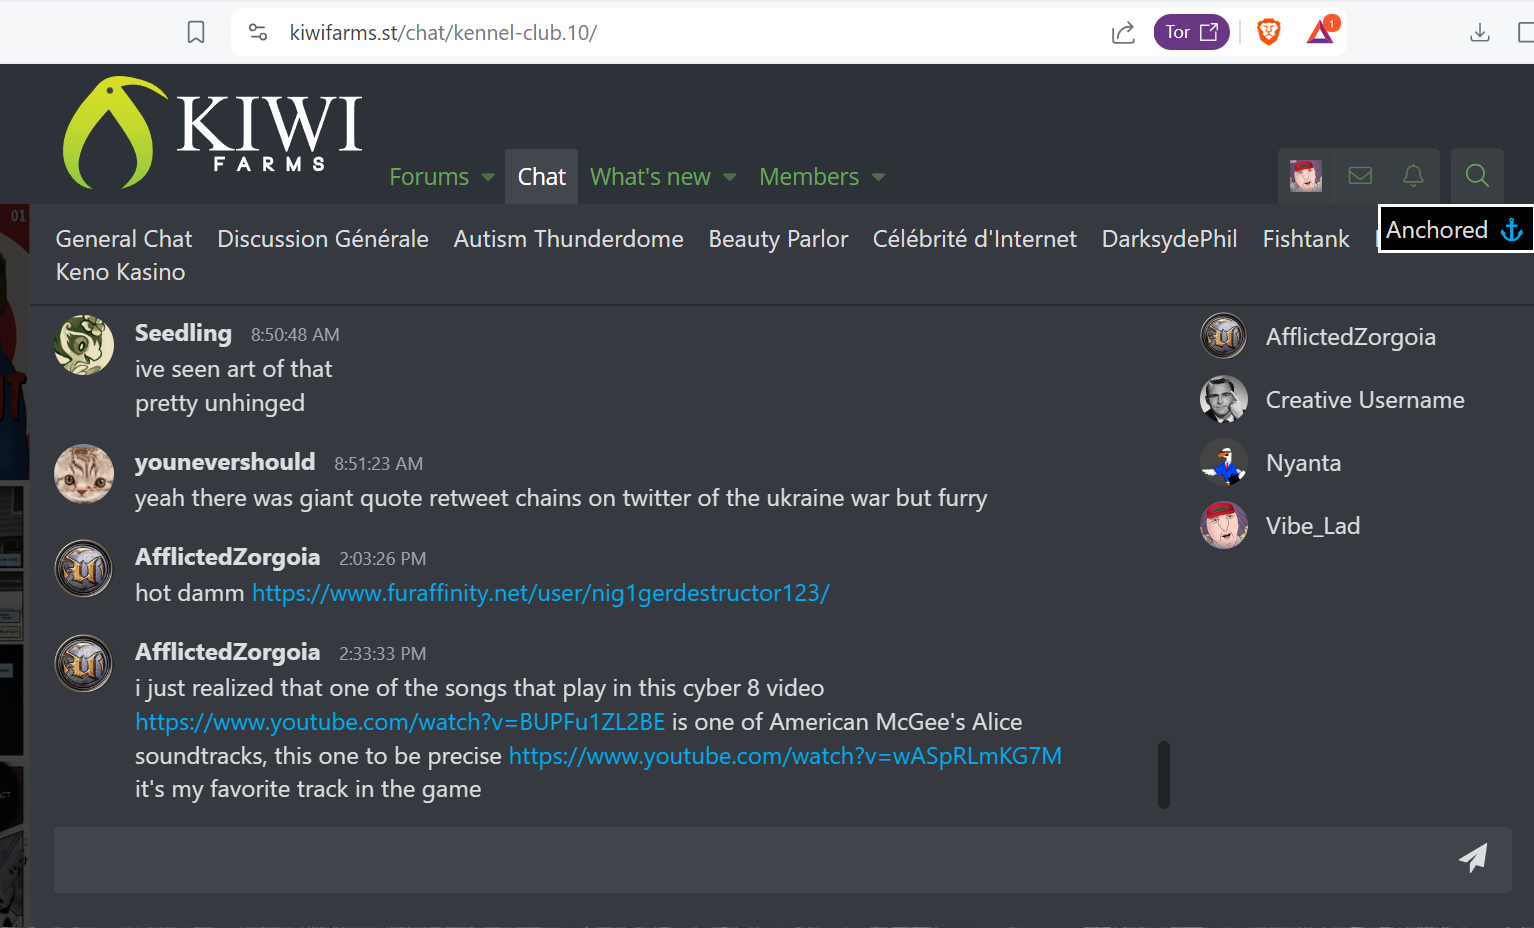Screen dimensions: 1534x928
Task: Expand What's new dropdown arrow
Action: tap(729, 178)
